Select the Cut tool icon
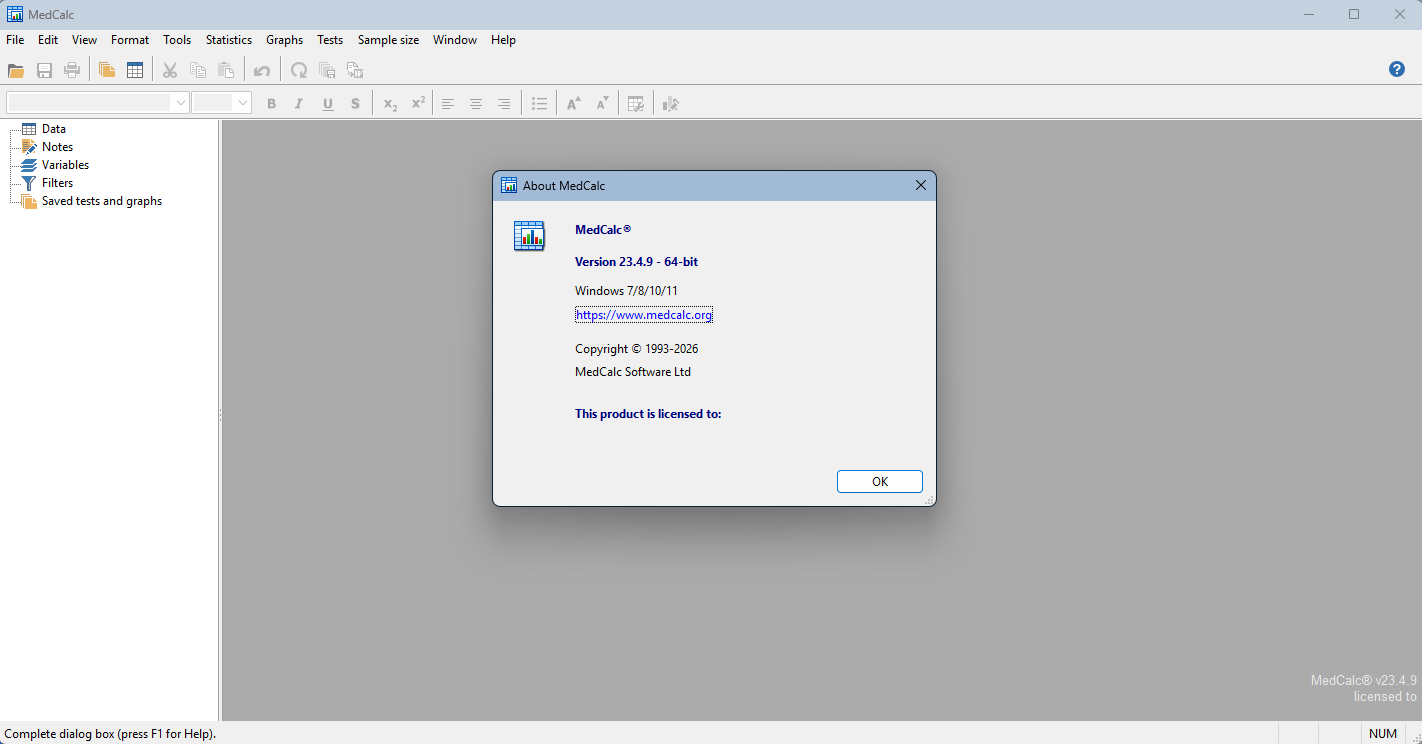 coord(170,70)
